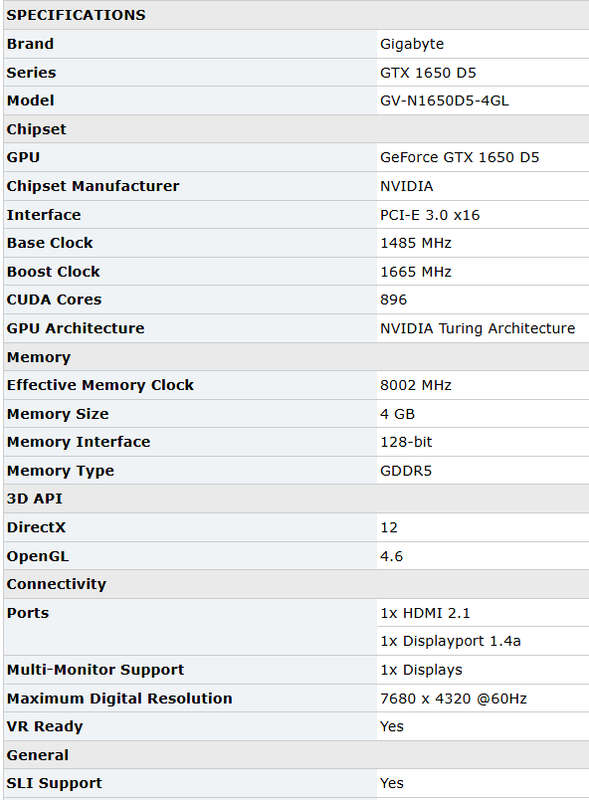Select the 128-bit value
Image resolution: width=589 pixels, height=800 pixels.
pos(406,442)
